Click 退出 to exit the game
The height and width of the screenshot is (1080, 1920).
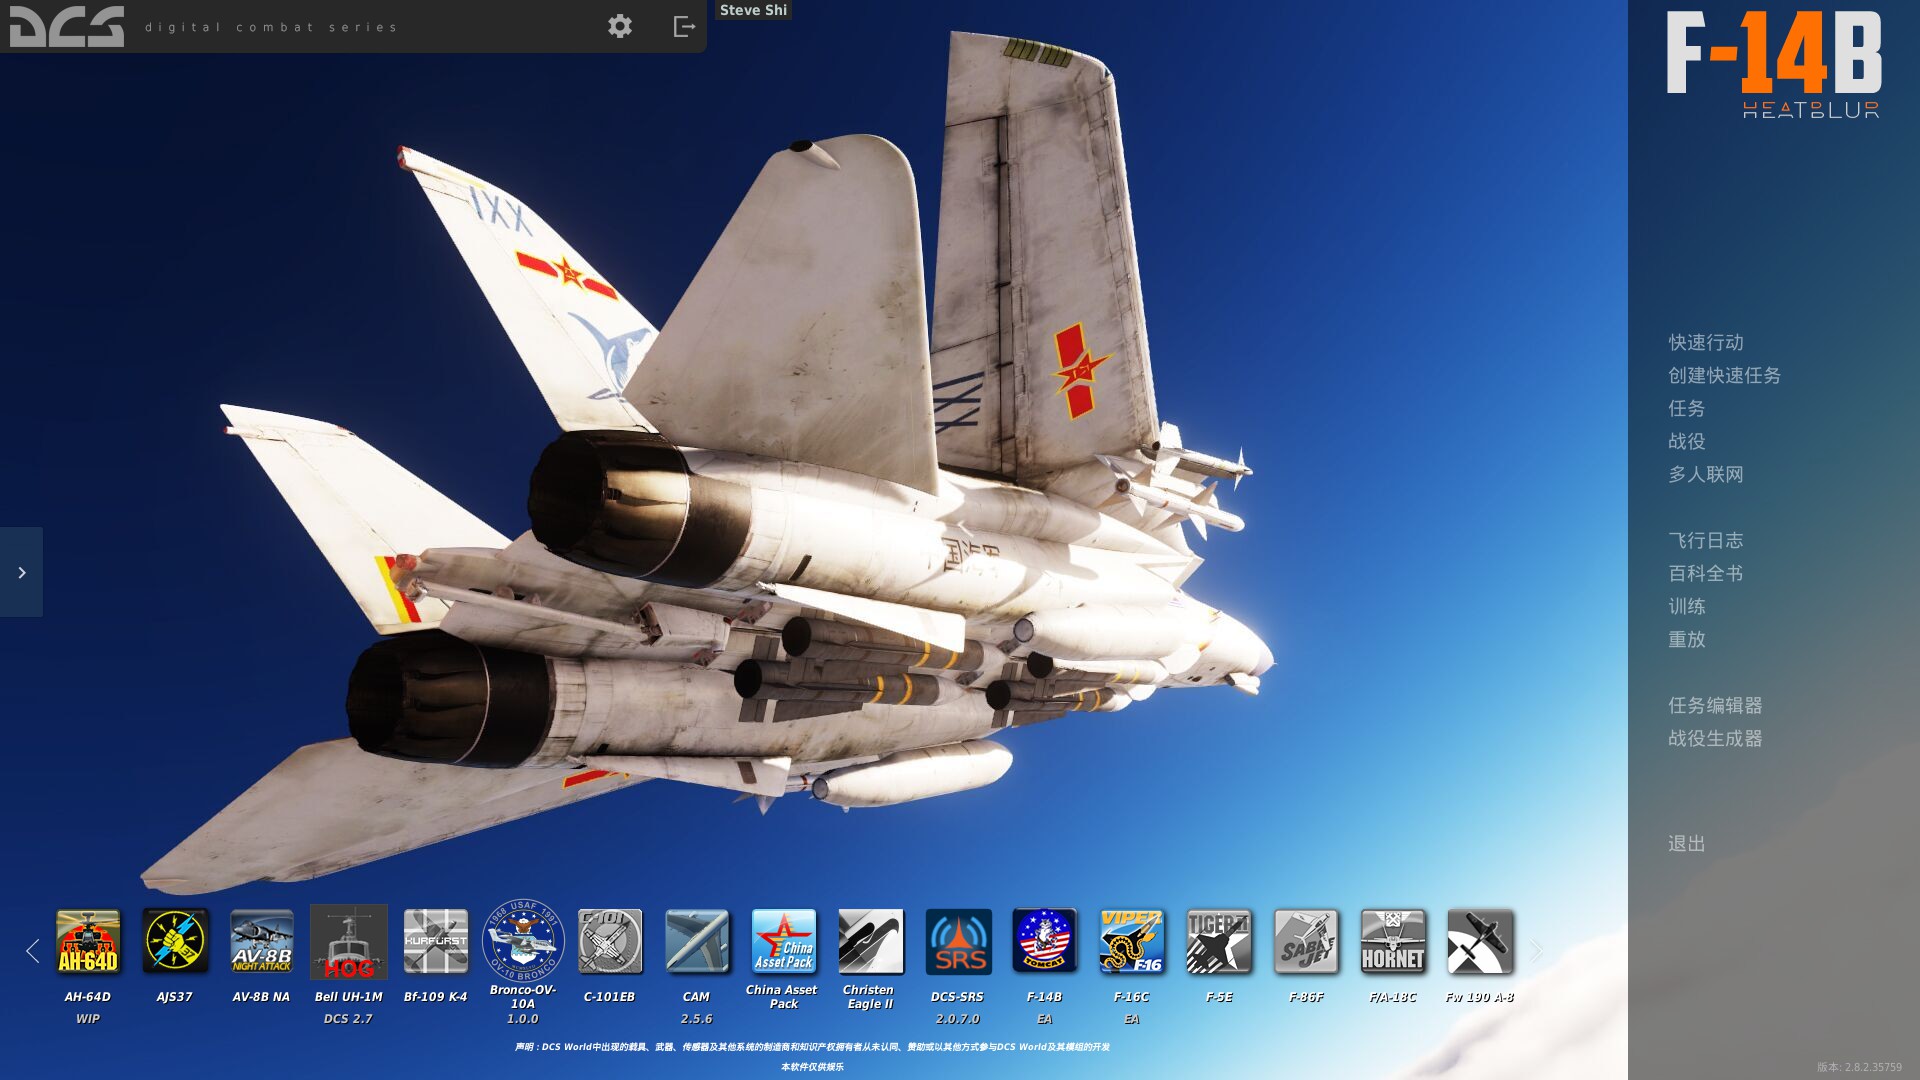[x=1687, y=844]
